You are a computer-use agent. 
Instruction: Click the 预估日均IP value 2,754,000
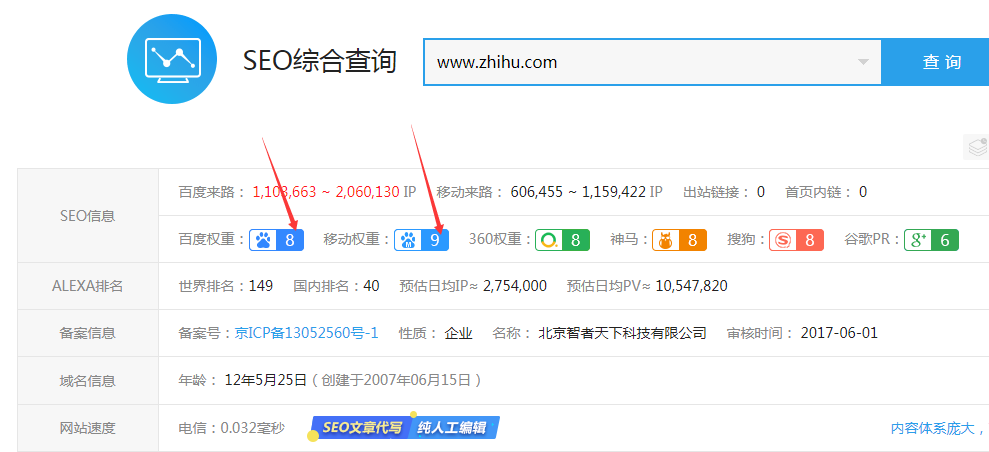click(x=515, y=286)
